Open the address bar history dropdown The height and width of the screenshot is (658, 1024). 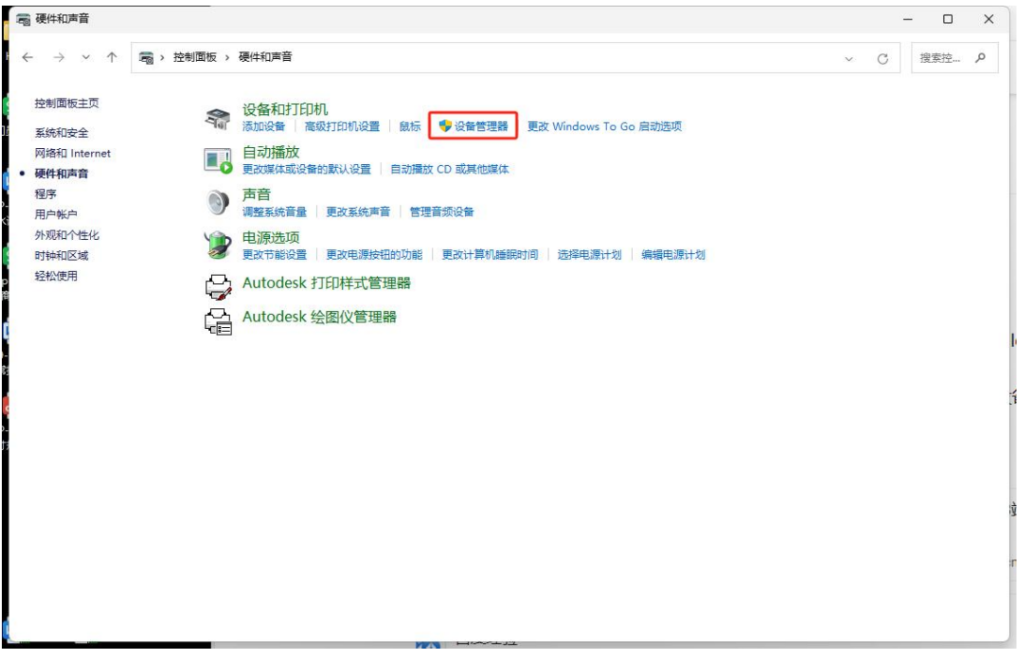[x=849, y=58]
